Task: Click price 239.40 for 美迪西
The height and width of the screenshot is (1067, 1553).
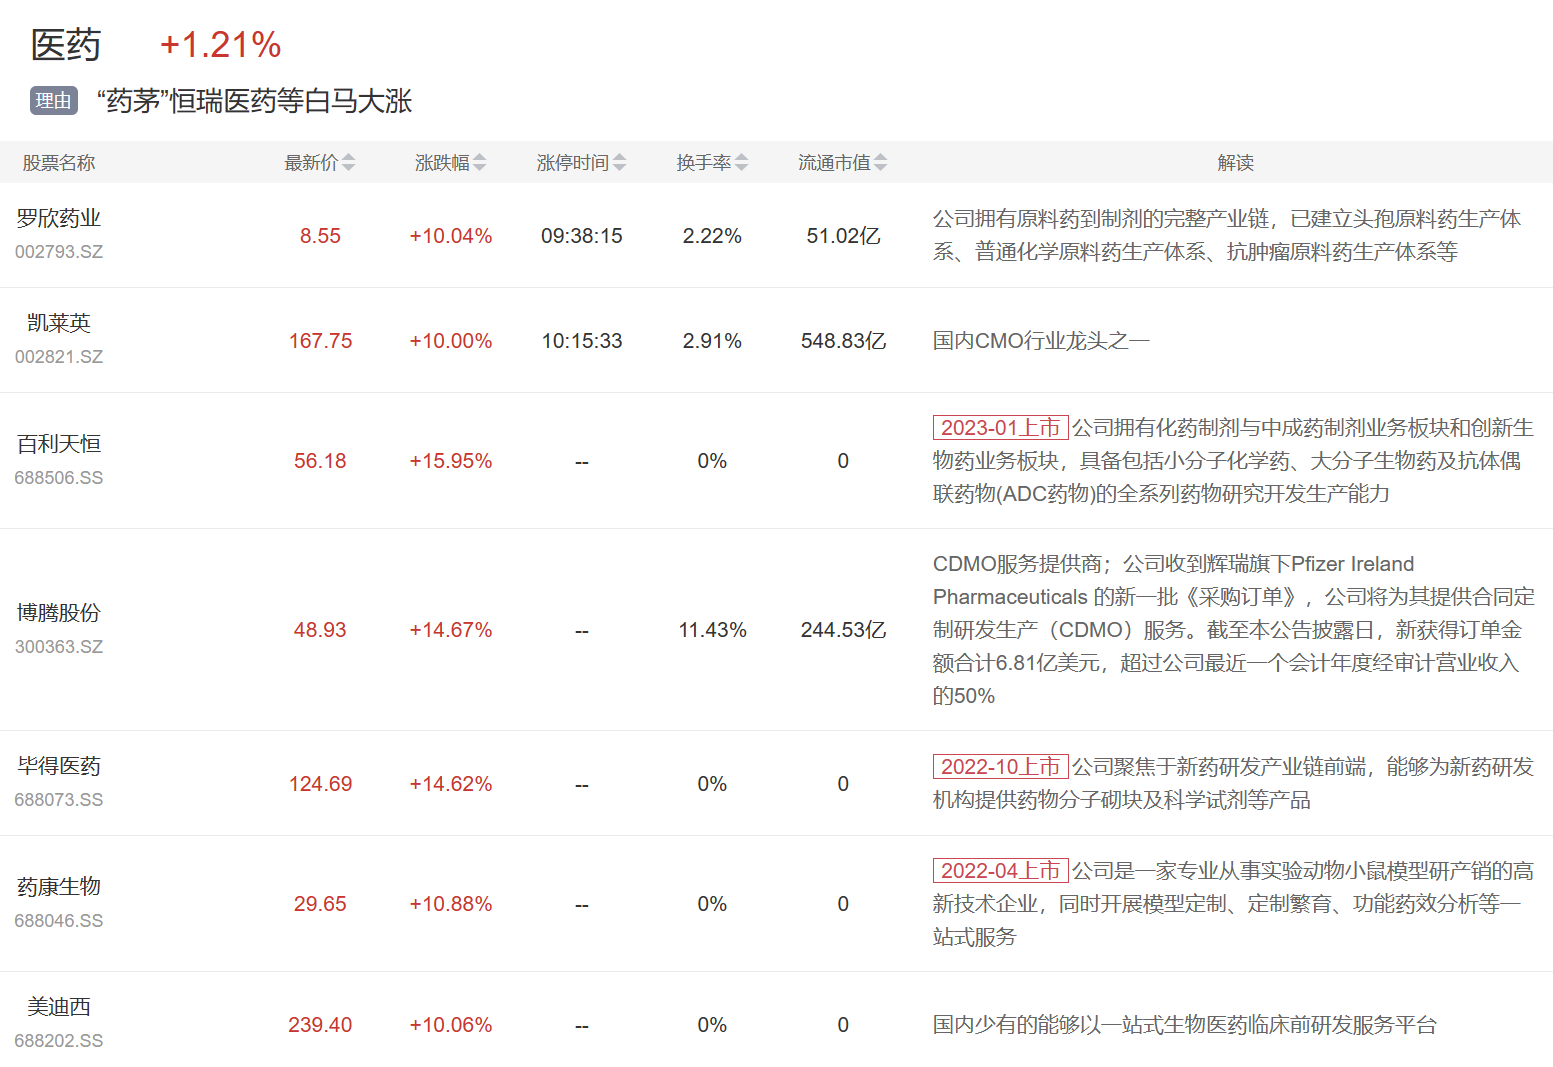Action: point(320,1025)
